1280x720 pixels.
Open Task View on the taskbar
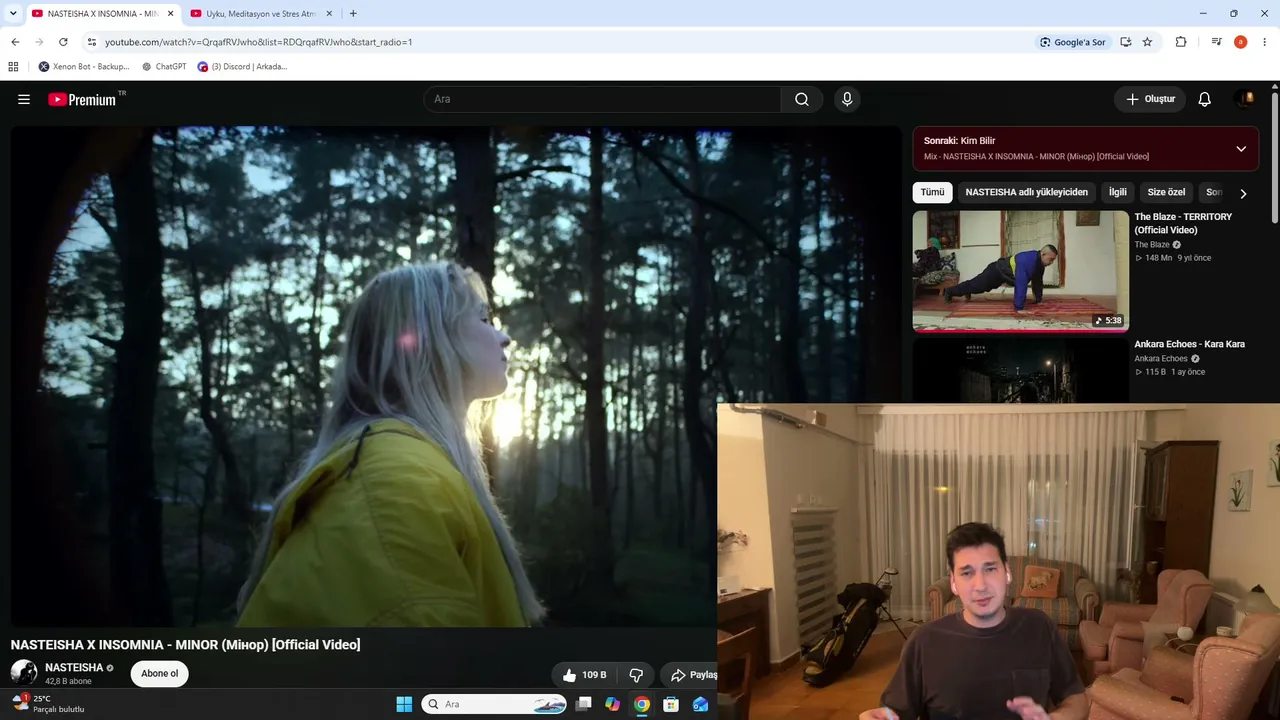(584, 704)
